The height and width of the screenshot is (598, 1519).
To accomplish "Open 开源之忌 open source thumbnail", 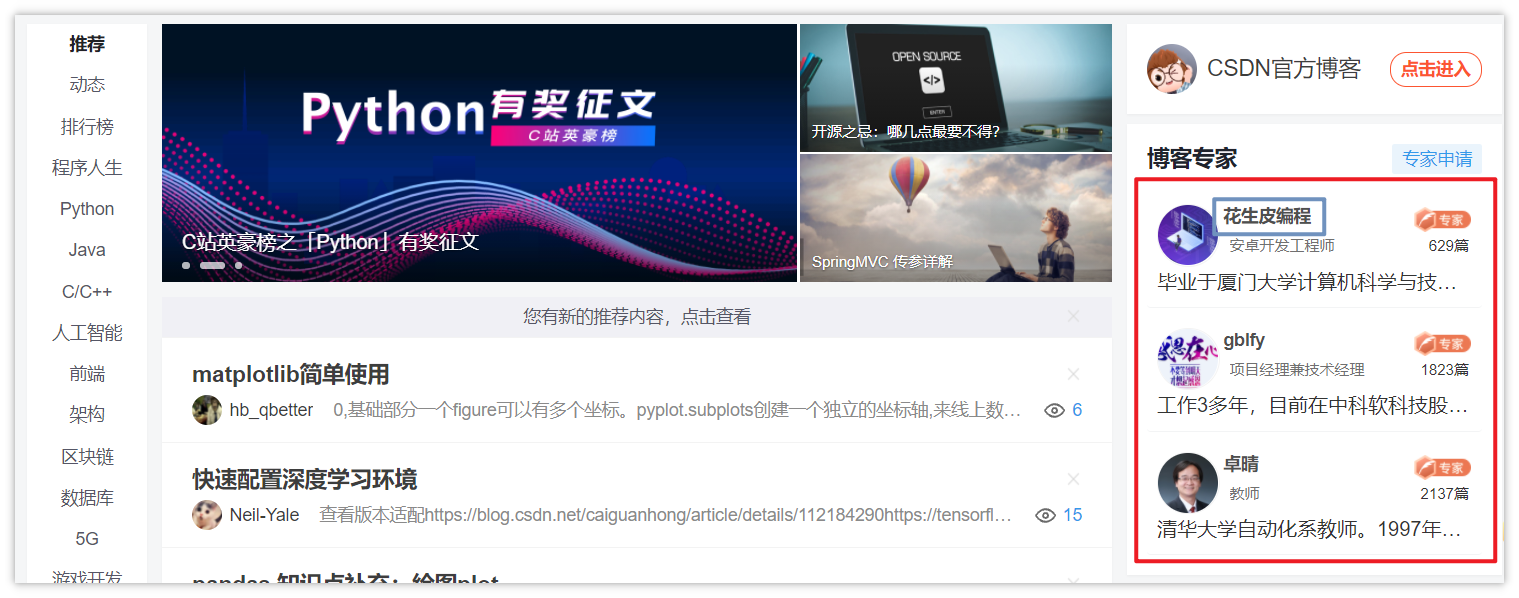I will (956, 88).
